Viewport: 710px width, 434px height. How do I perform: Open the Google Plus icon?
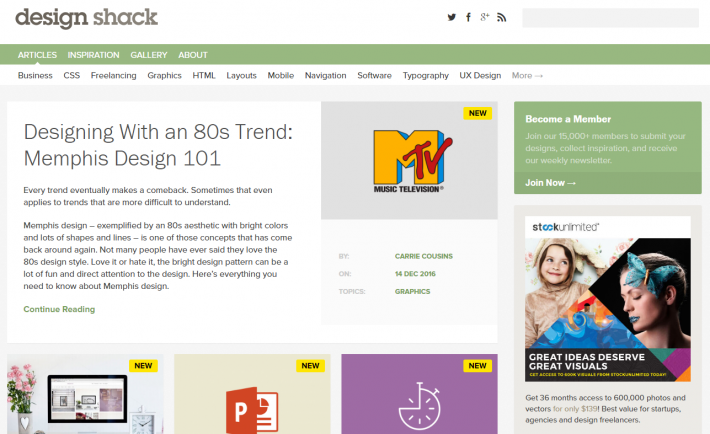pos(485,18)
